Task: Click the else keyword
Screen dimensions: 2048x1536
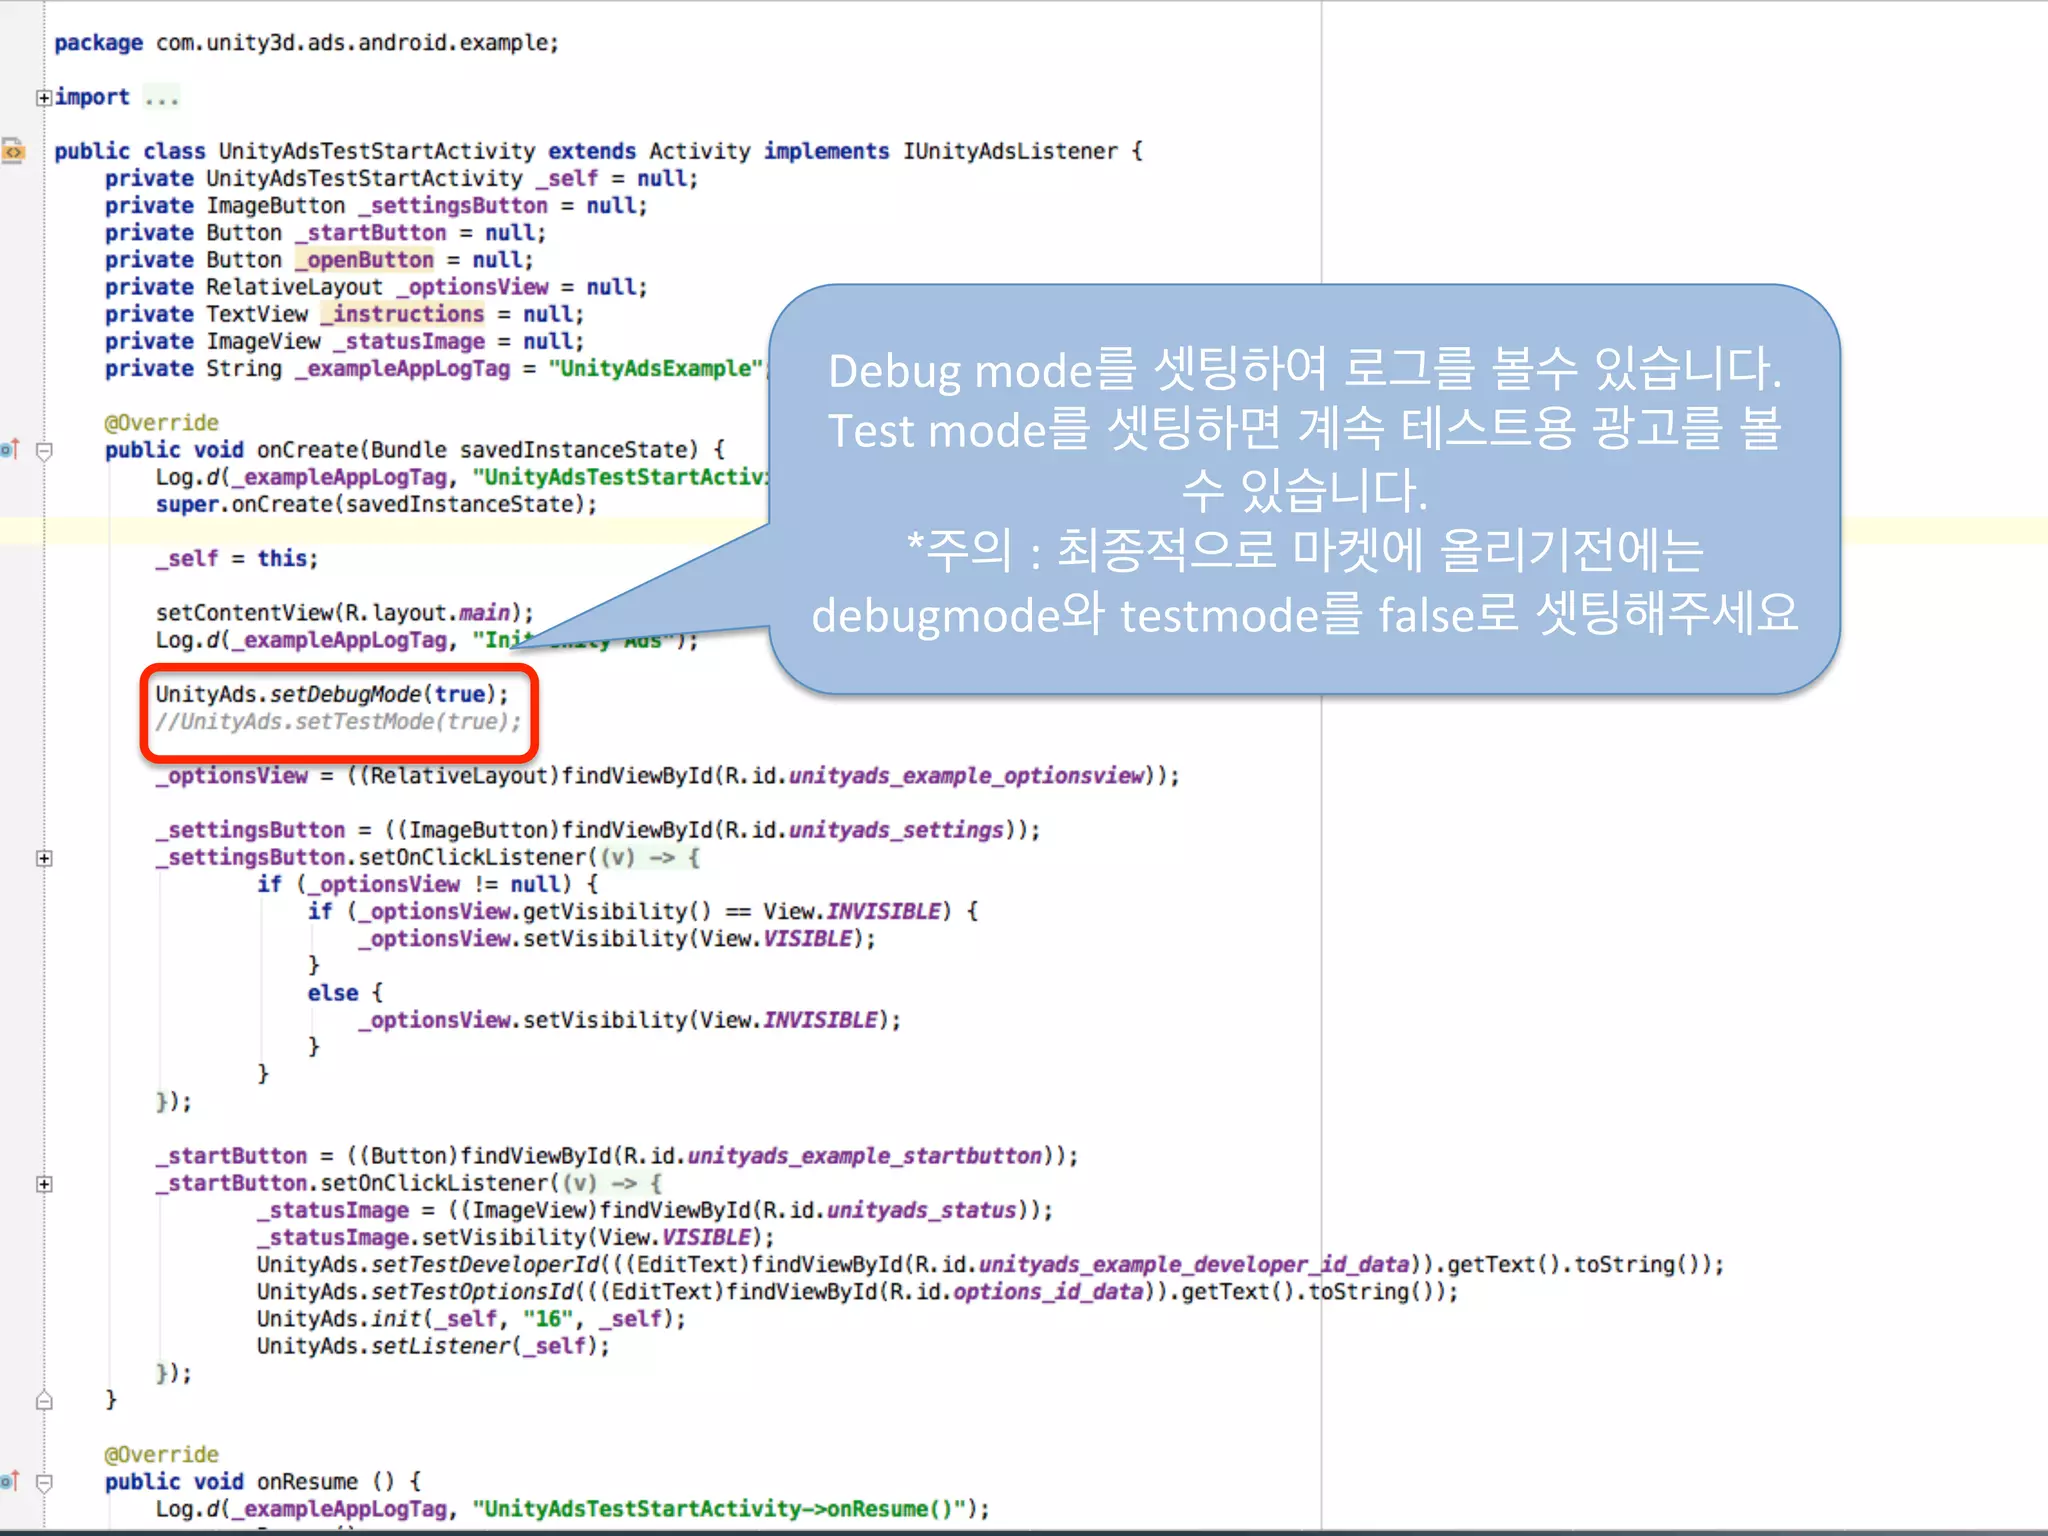Action: [x=332, y=993]
